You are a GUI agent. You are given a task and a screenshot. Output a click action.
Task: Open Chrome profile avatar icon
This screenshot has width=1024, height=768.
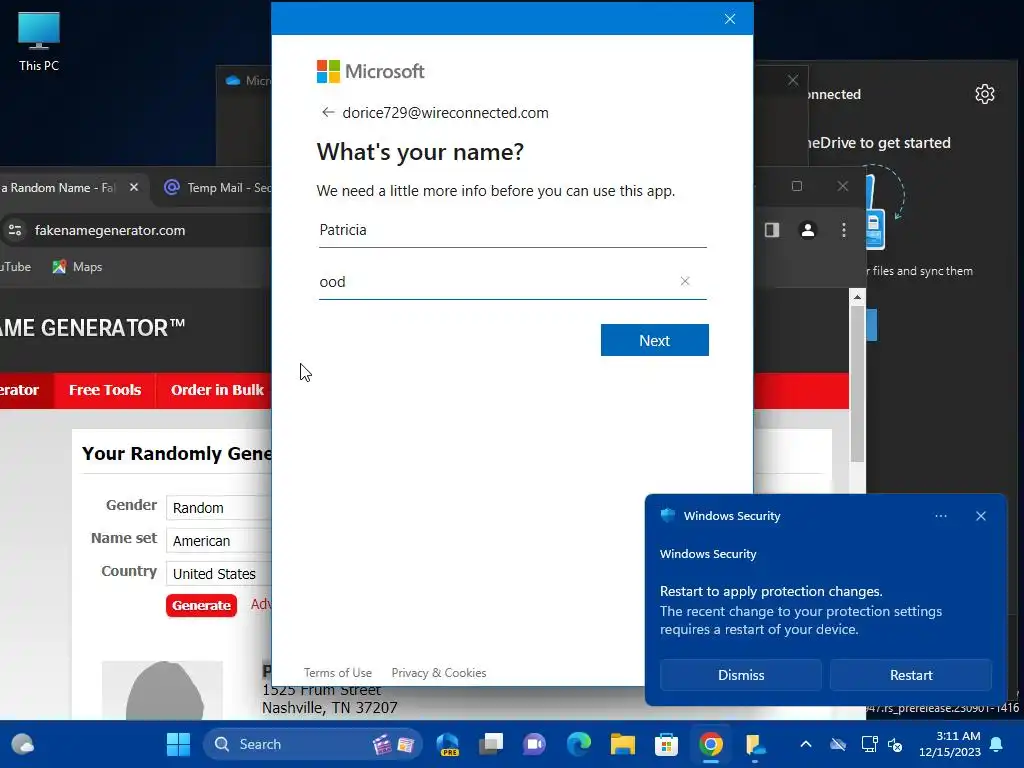click(x=808, y=230)
